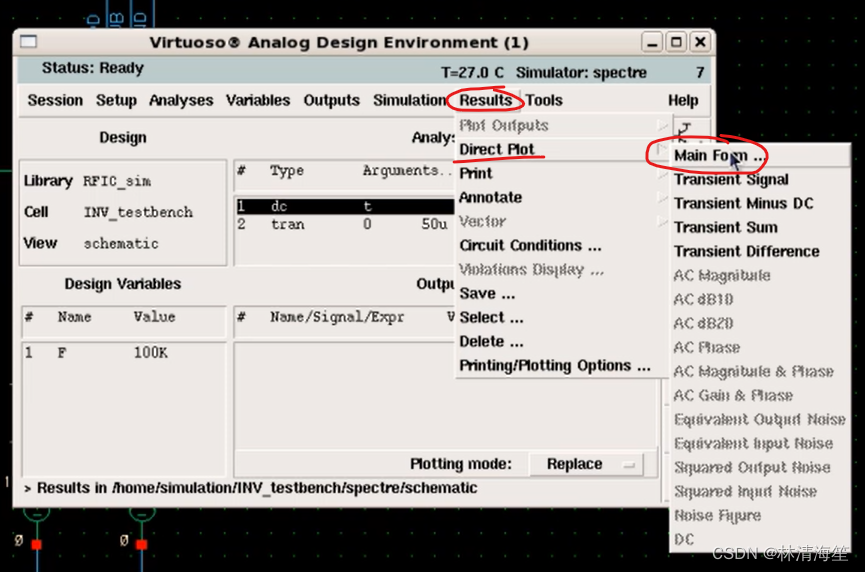Close the Analog Design Environment window

click(x=700, y=42)
